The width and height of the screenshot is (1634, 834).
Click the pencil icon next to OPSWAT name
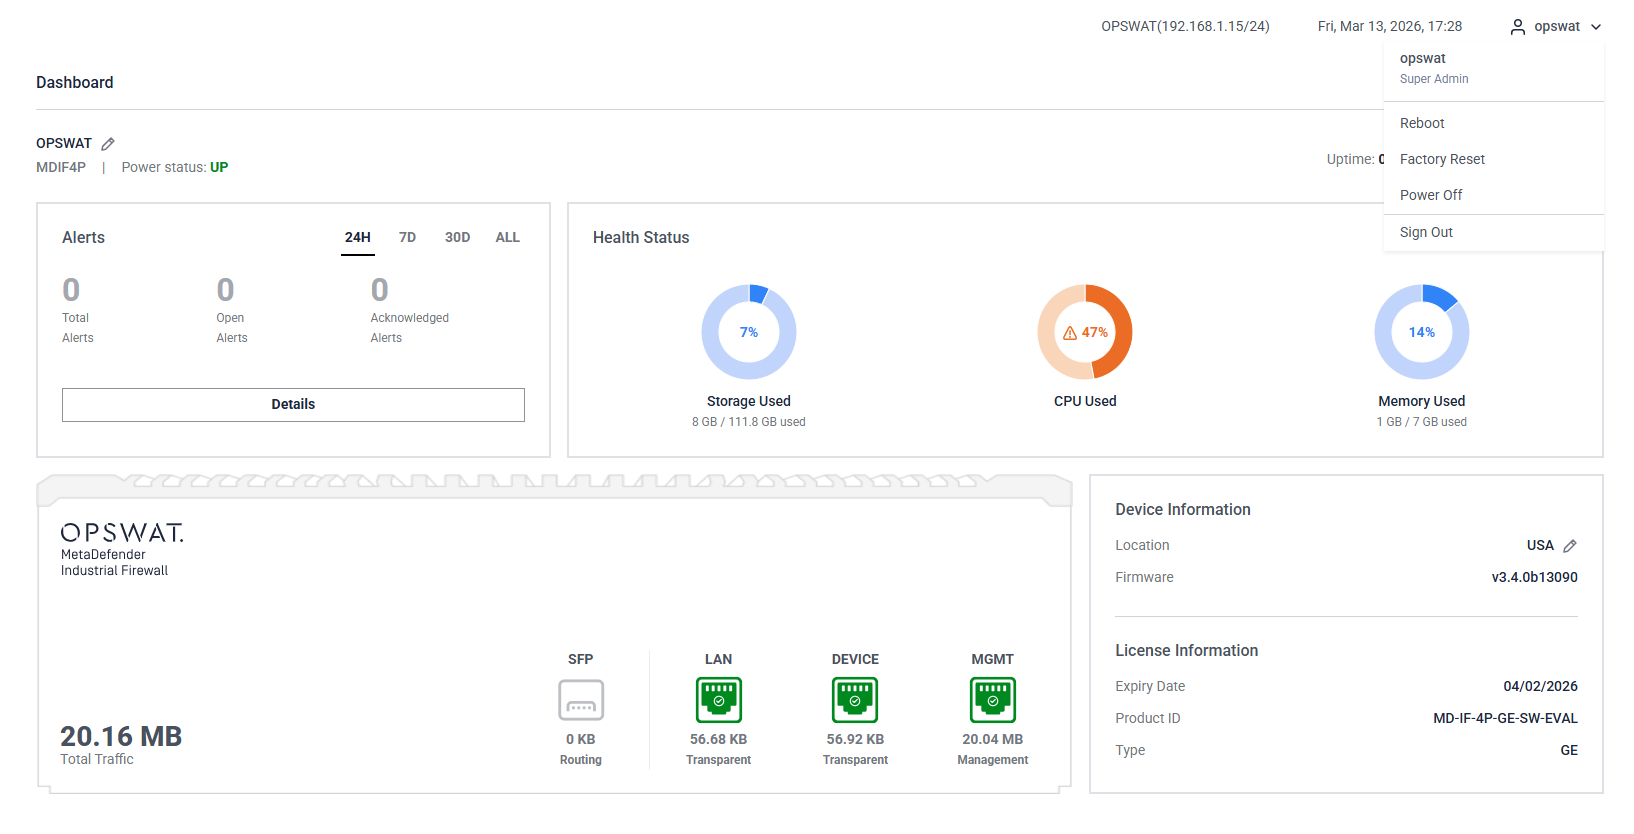click(108, 144)
